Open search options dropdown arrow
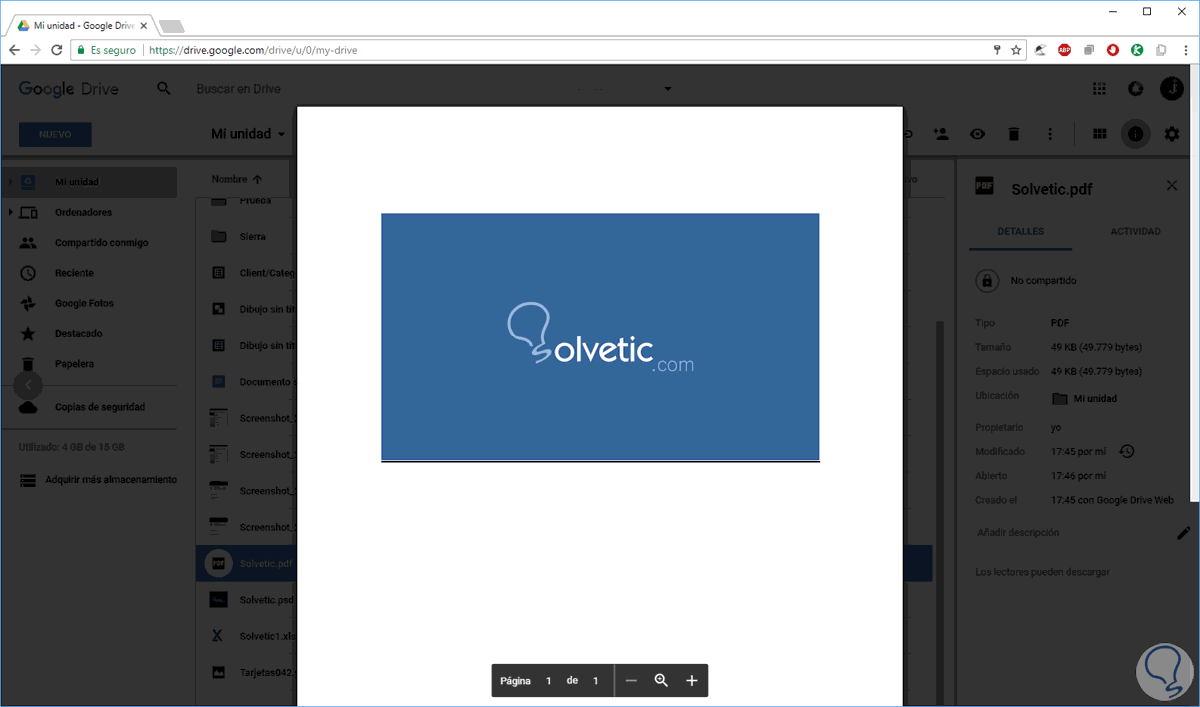Image resolution: width=1200 pixels, height=707 pixels. (x=668, y=89)
